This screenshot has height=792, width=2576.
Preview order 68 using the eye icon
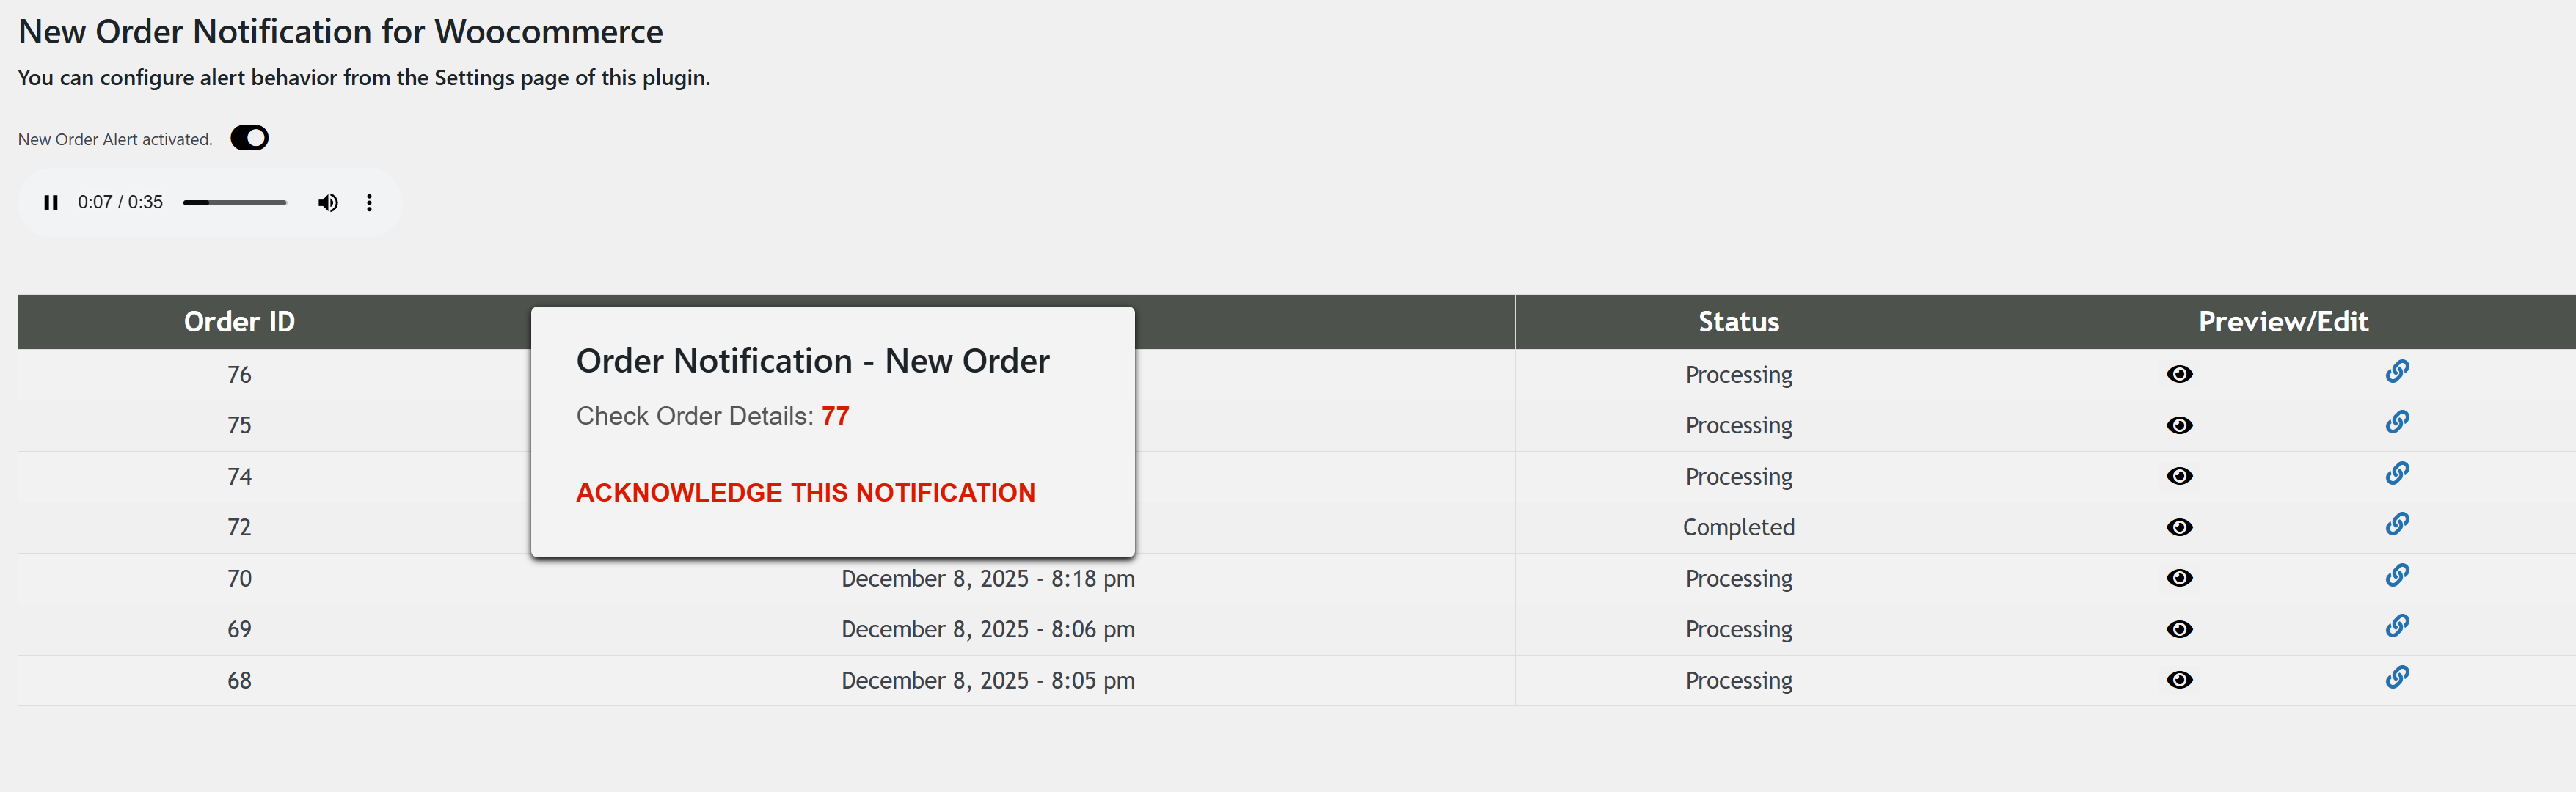(2181, 680)
